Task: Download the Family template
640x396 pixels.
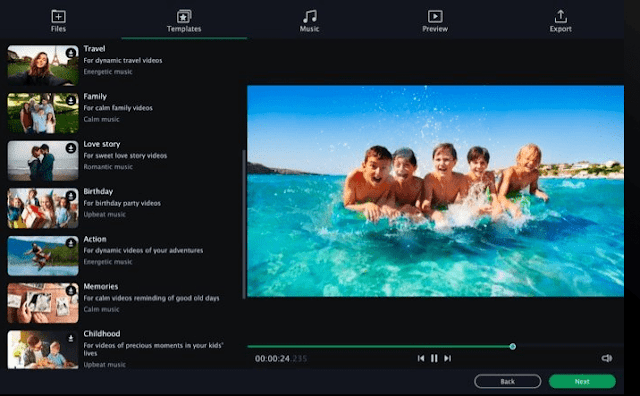Action: [x=71, y=100]
